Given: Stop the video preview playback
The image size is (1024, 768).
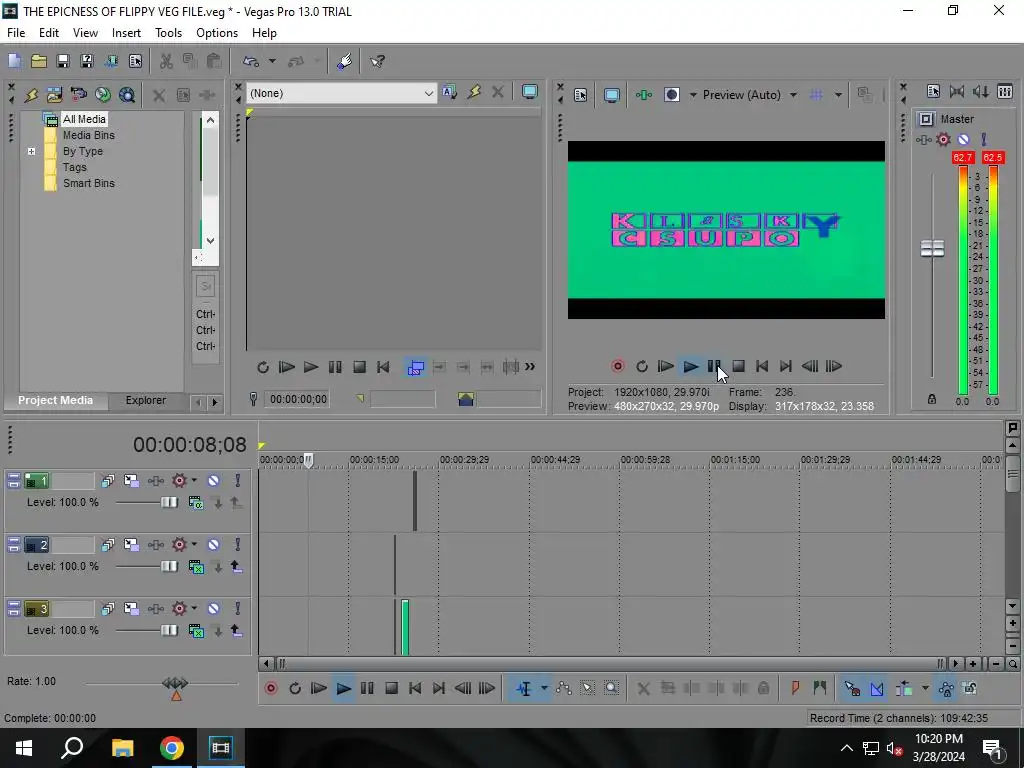Looking at the screenshot, I should (x=739, y=366).
